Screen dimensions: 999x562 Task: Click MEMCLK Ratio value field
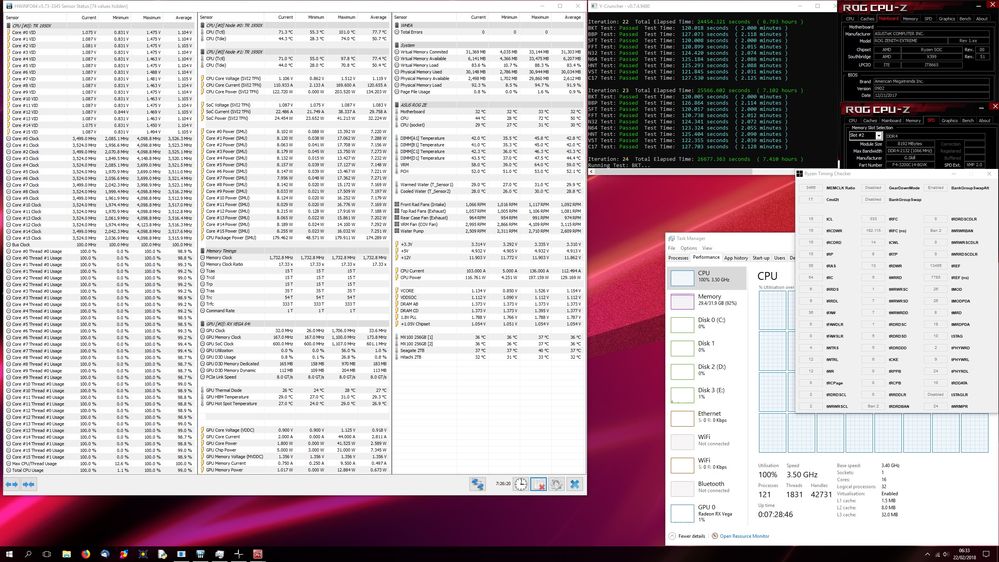click(811, 188)
